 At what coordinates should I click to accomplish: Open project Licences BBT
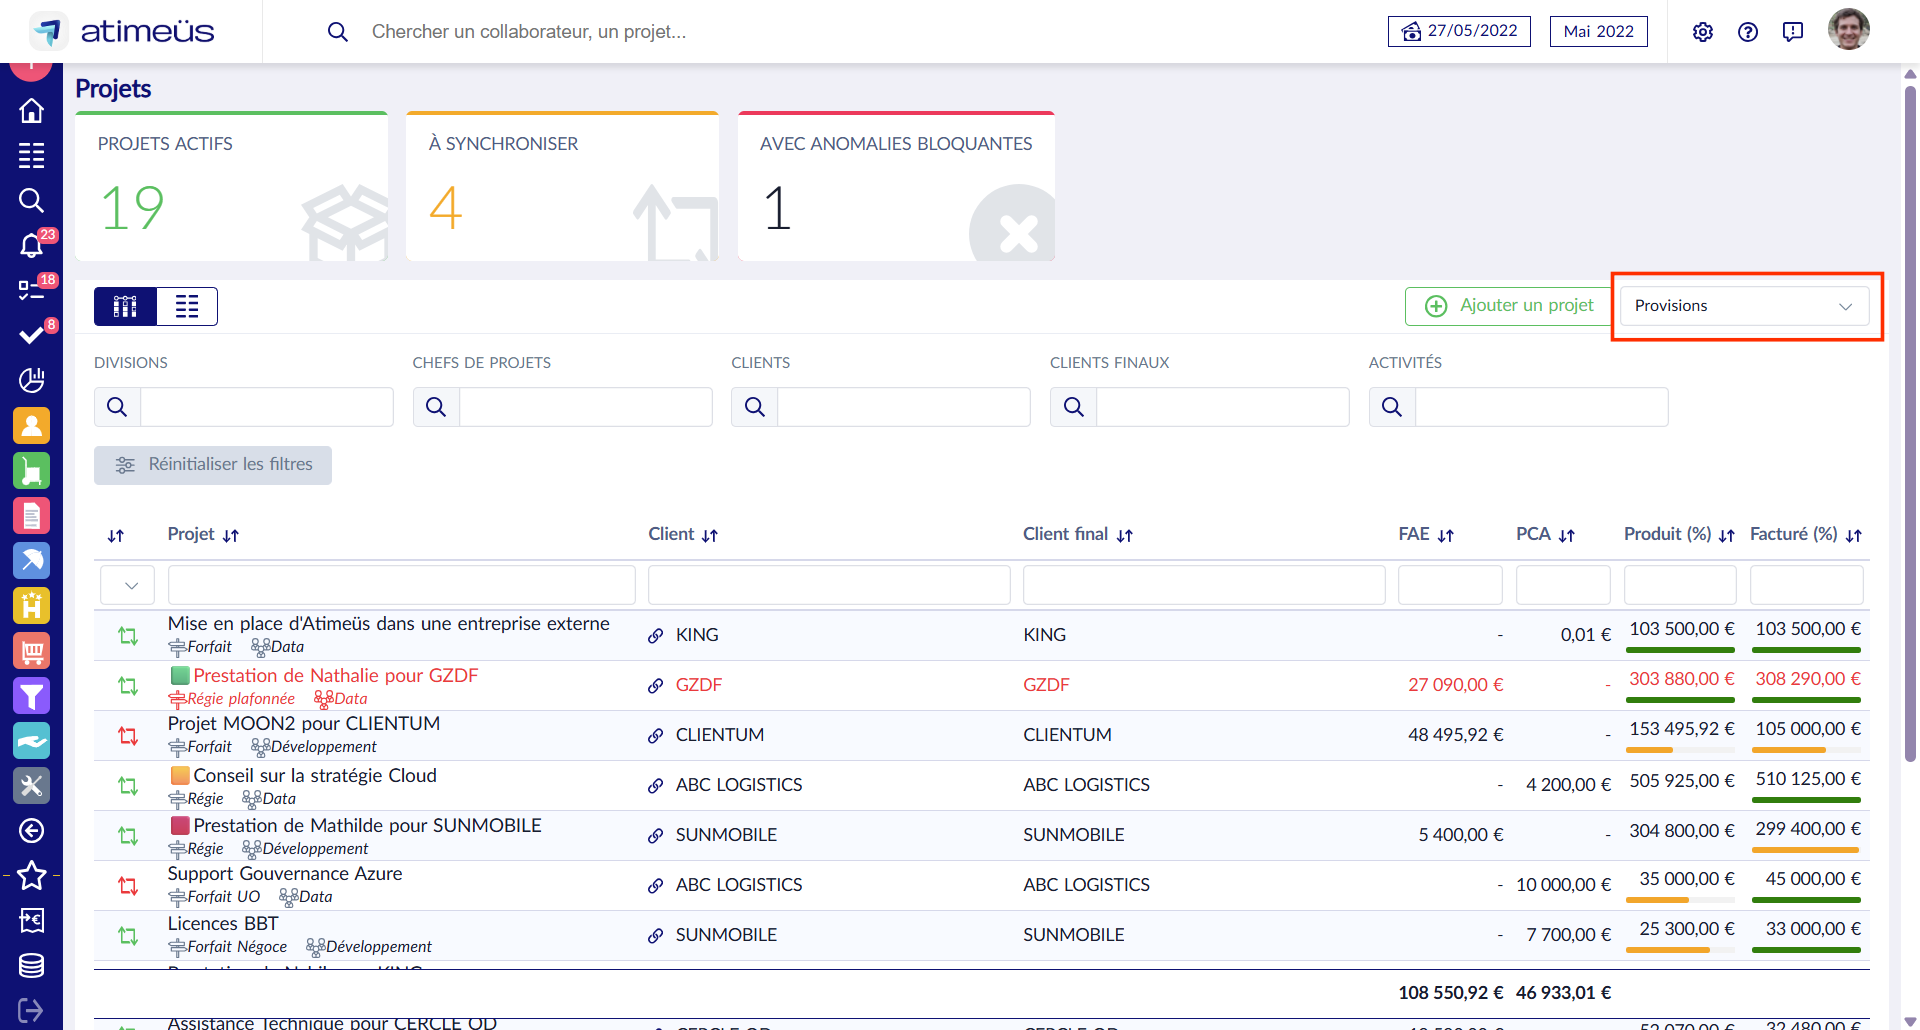coord(223,923)
